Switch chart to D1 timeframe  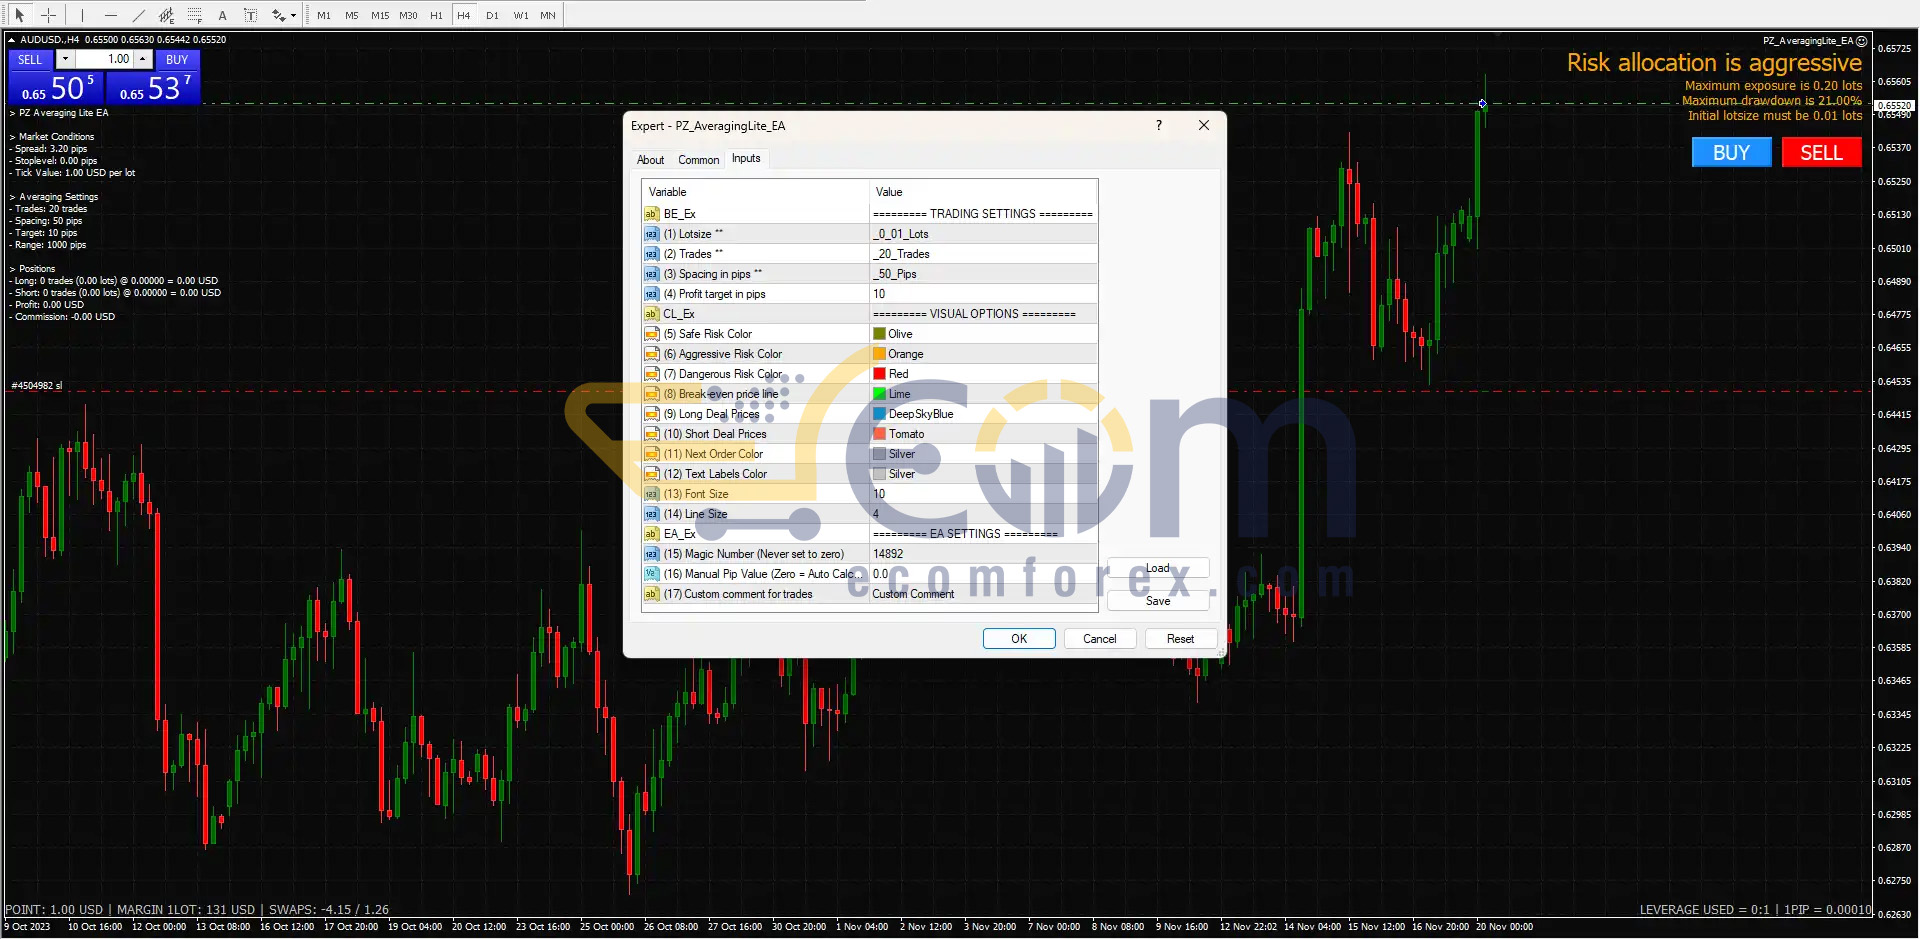pos(492,15)
